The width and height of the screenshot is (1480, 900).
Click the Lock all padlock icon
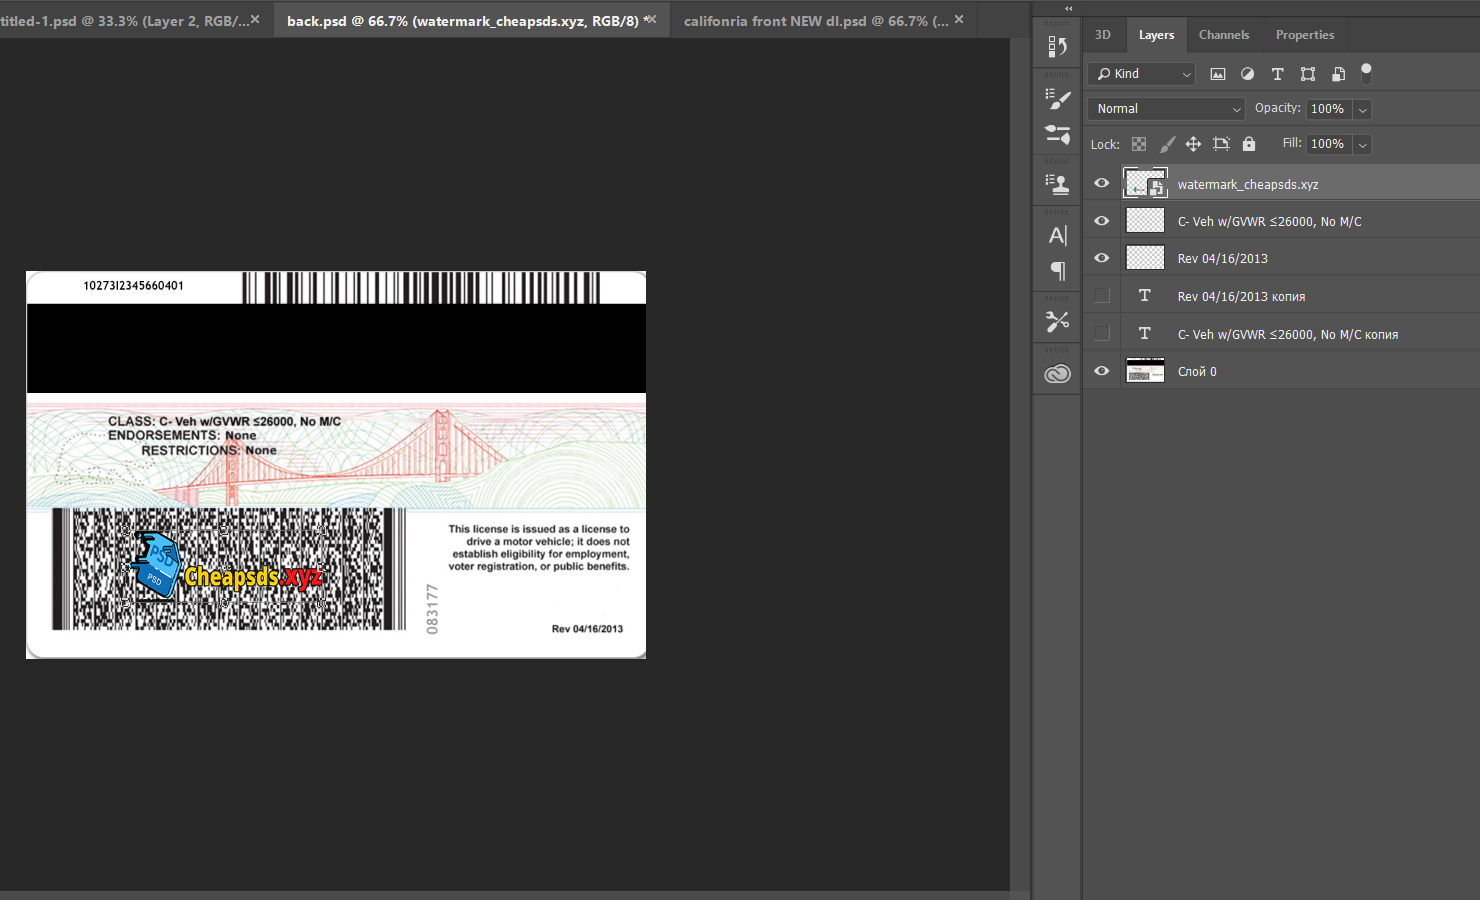tap(1248, 144)
